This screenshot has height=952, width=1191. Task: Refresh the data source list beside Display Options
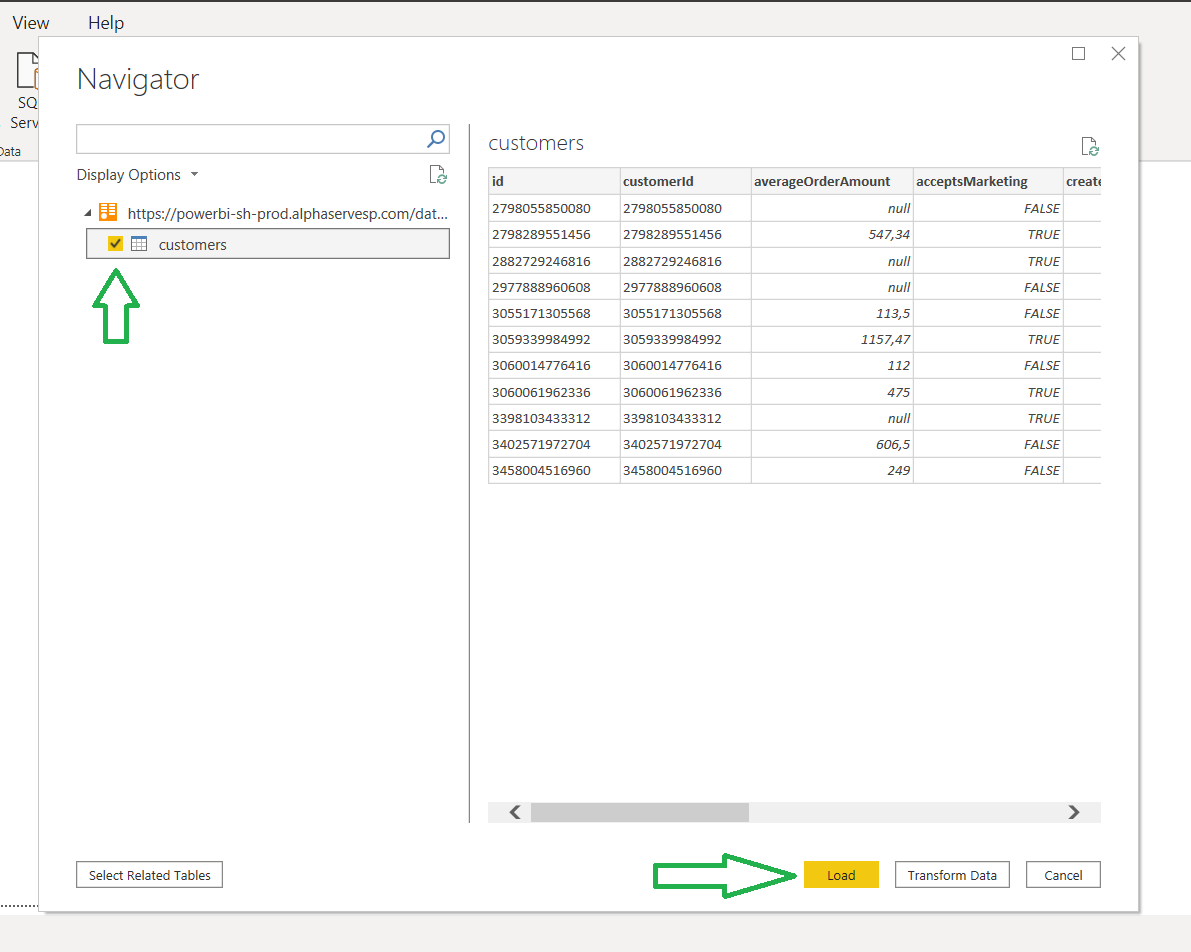(x=438, y=174)
